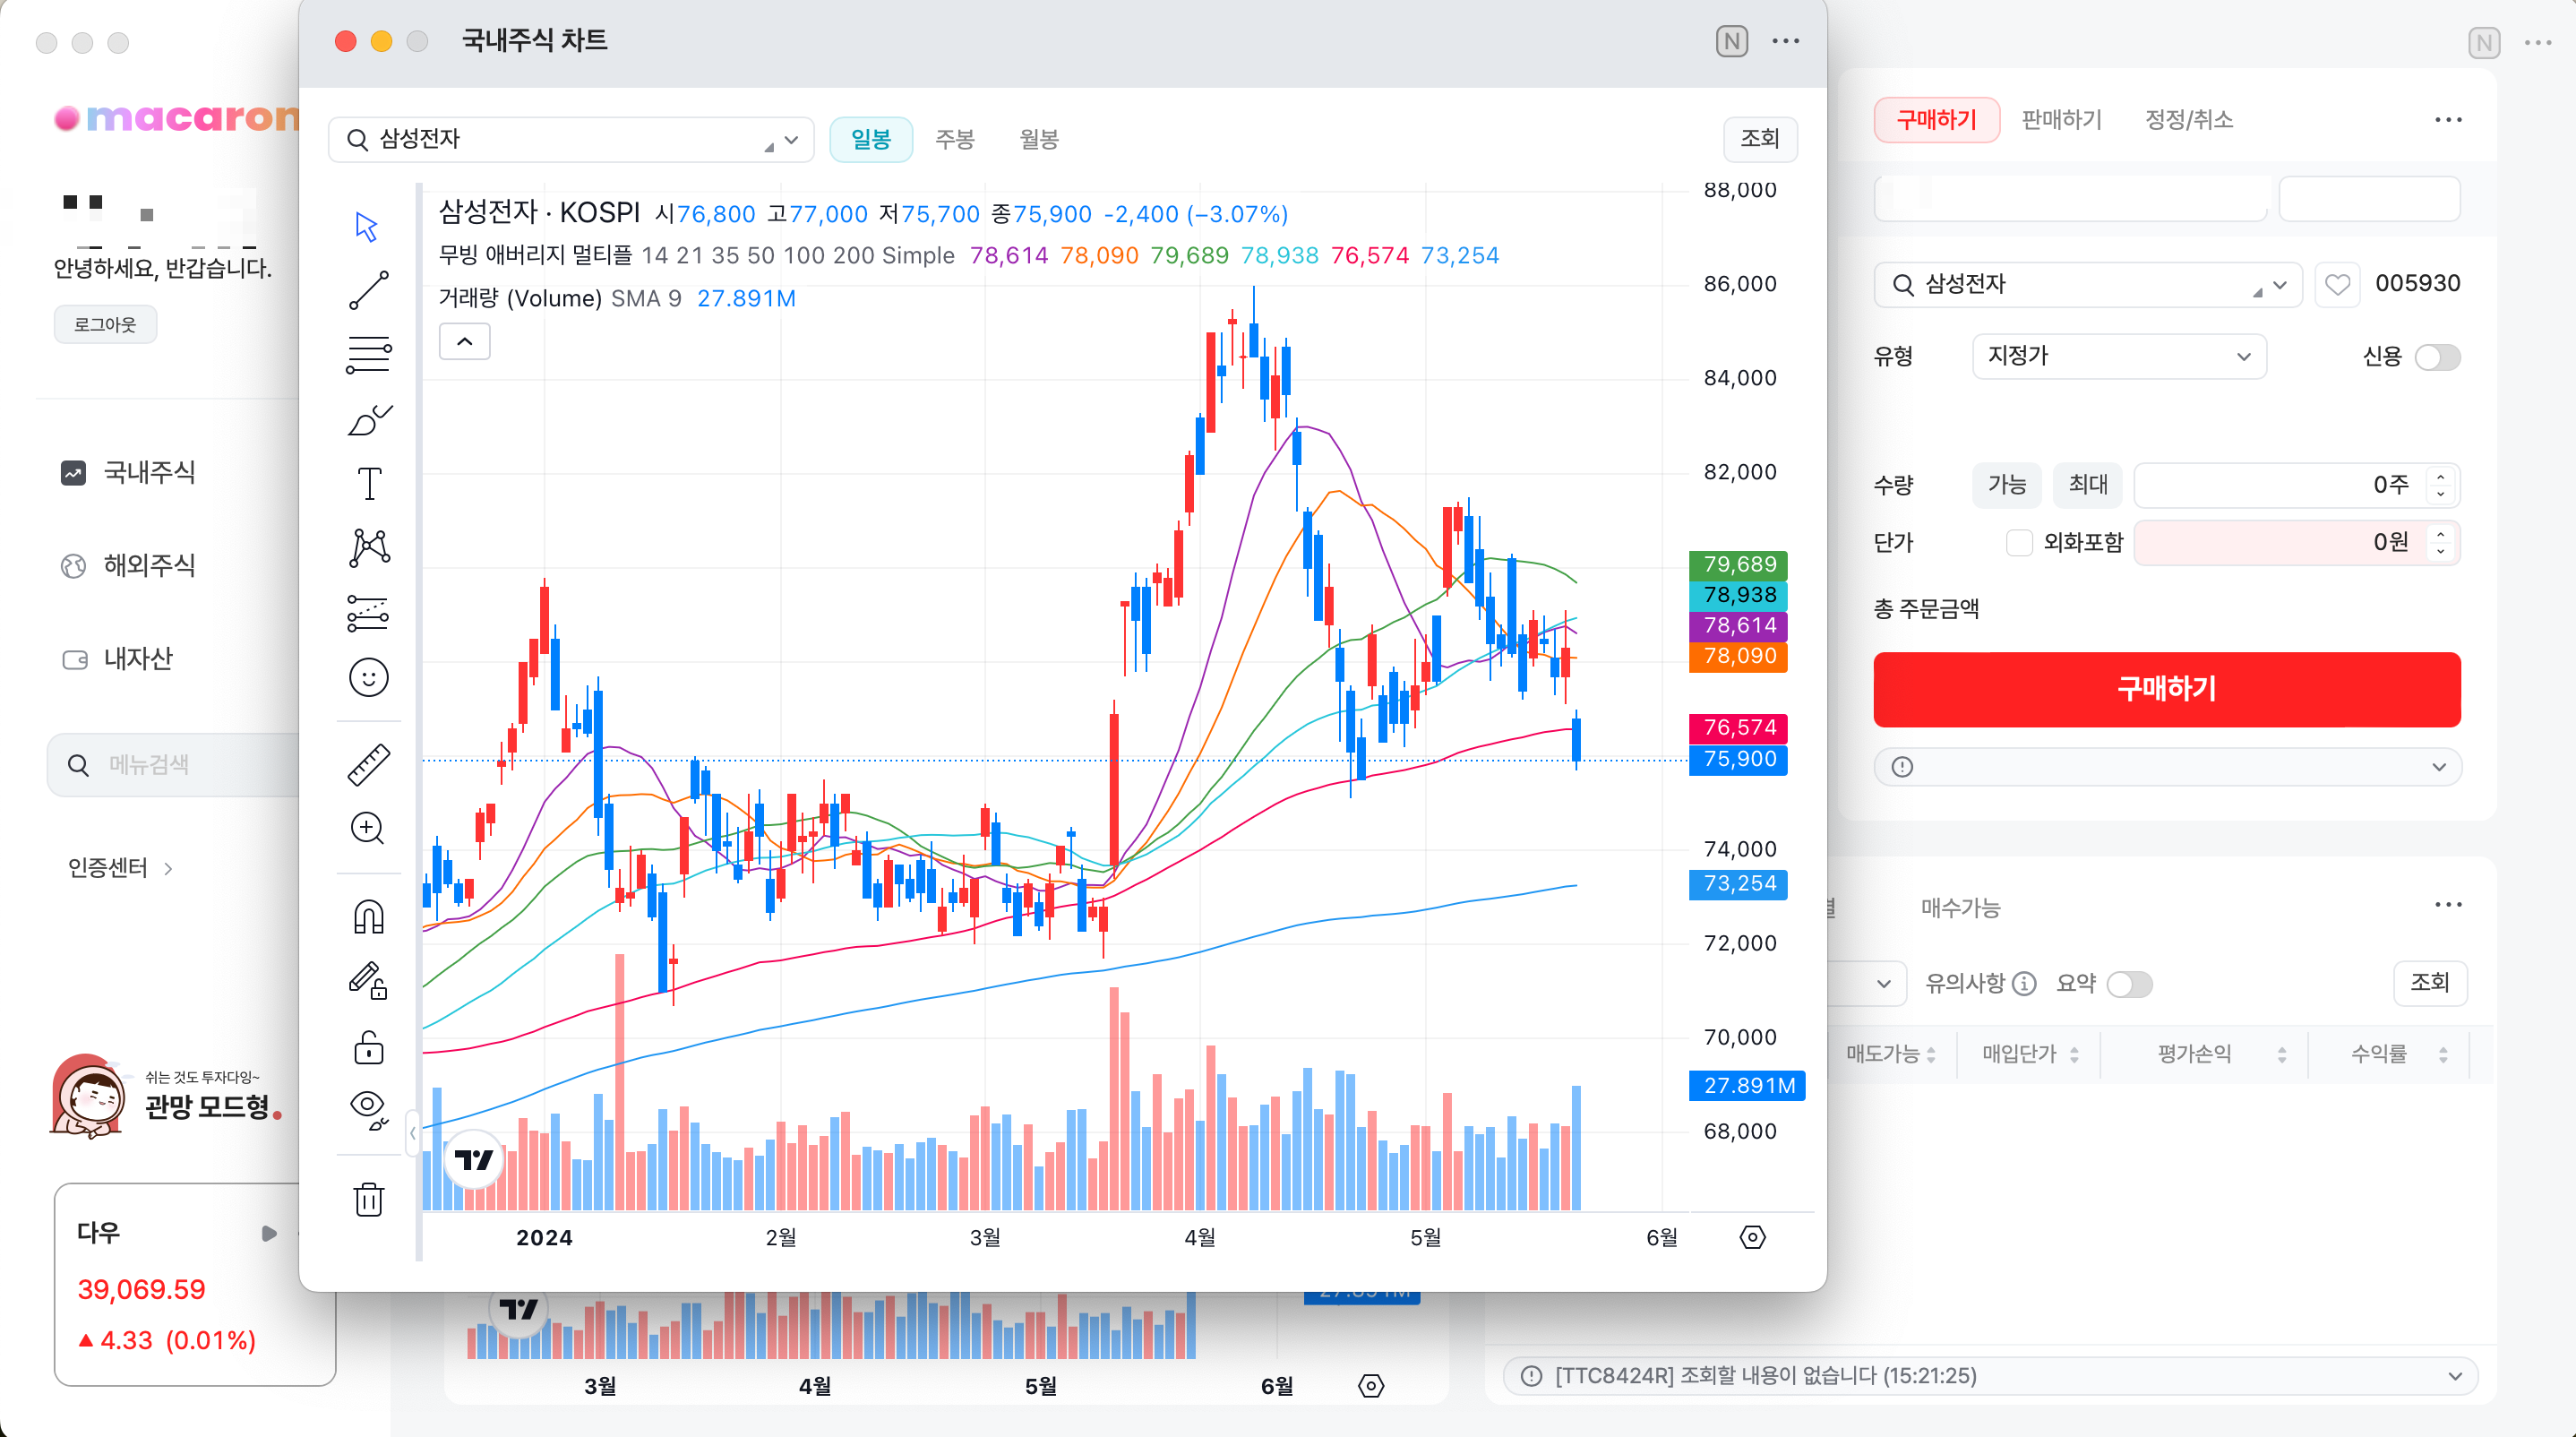Open the Fibonacci retracement tool
Image resolution: width=2576 pixels, height=1437 pixels.
(368, 355)
